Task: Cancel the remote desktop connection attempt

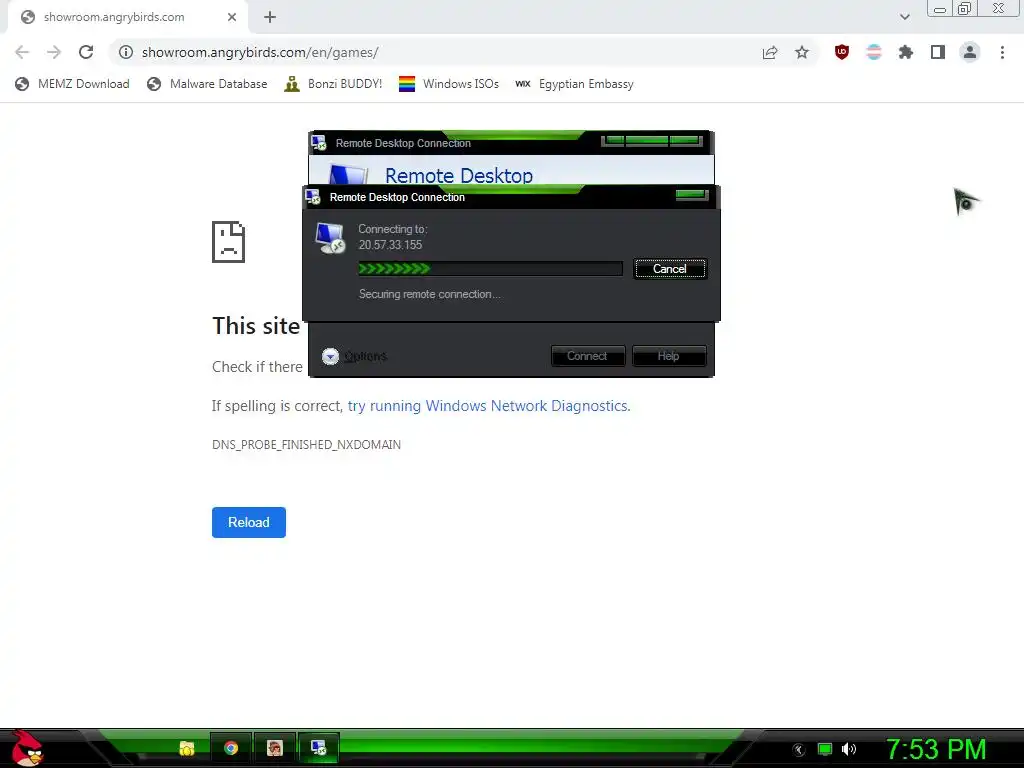Action: tap(670, 269)
